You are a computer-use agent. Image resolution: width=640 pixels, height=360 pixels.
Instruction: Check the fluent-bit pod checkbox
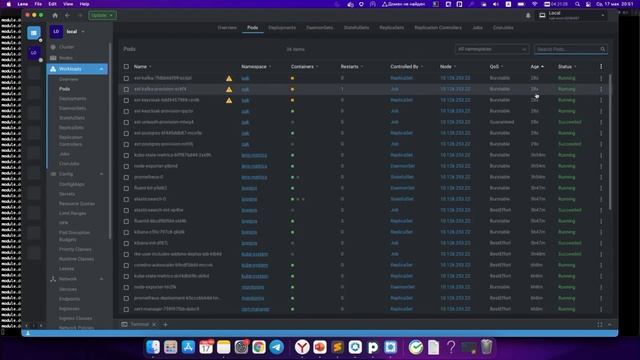tap(126, 188)
